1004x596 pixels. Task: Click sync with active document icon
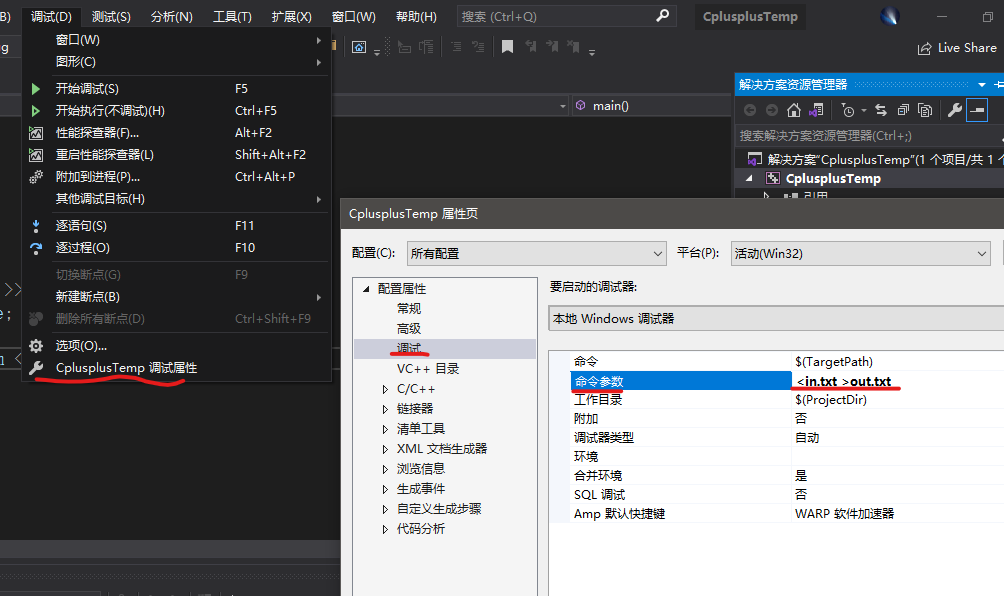point(881,110)
